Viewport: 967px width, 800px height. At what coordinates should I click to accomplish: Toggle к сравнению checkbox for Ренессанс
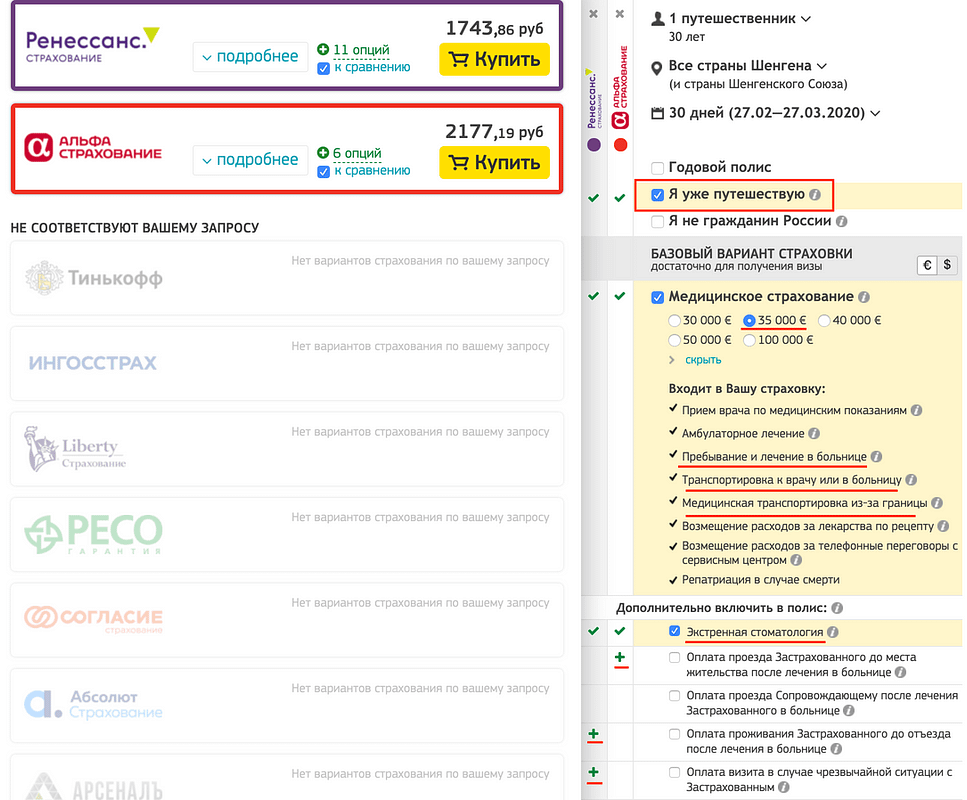pyautogui.click(x=323, y=68)
